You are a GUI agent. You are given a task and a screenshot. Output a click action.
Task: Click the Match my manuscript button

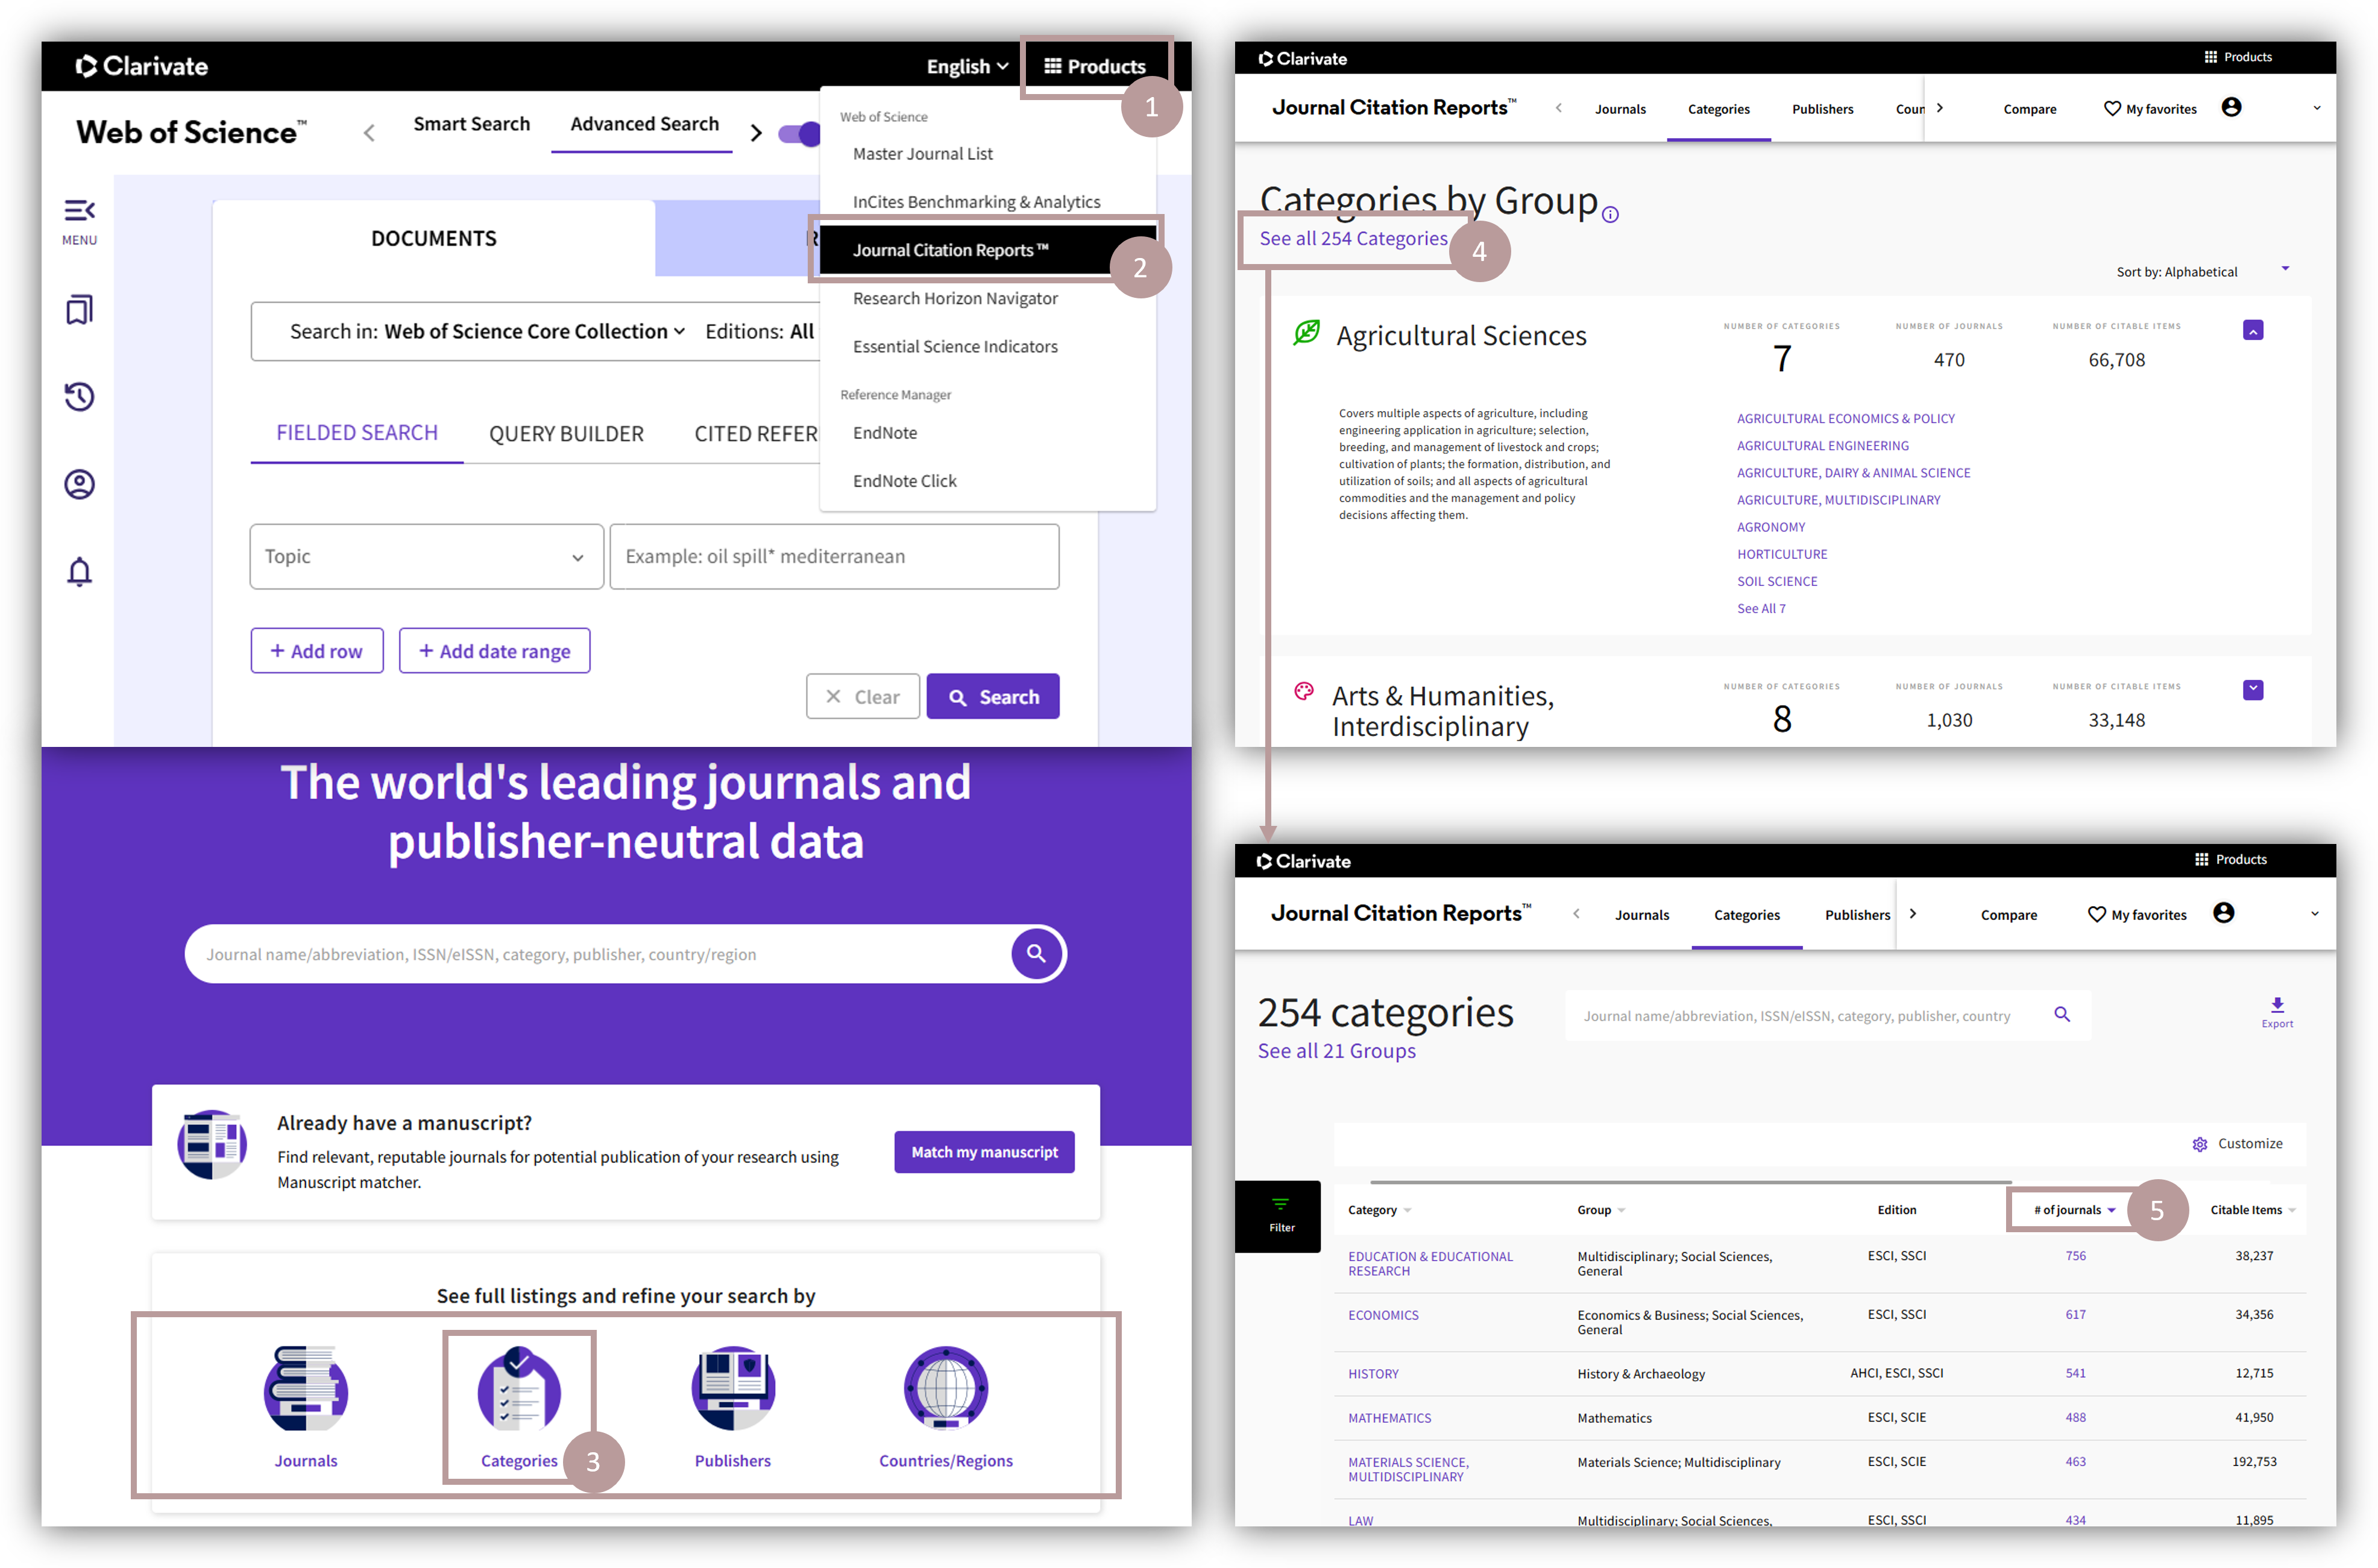[x=984, y=1152]
